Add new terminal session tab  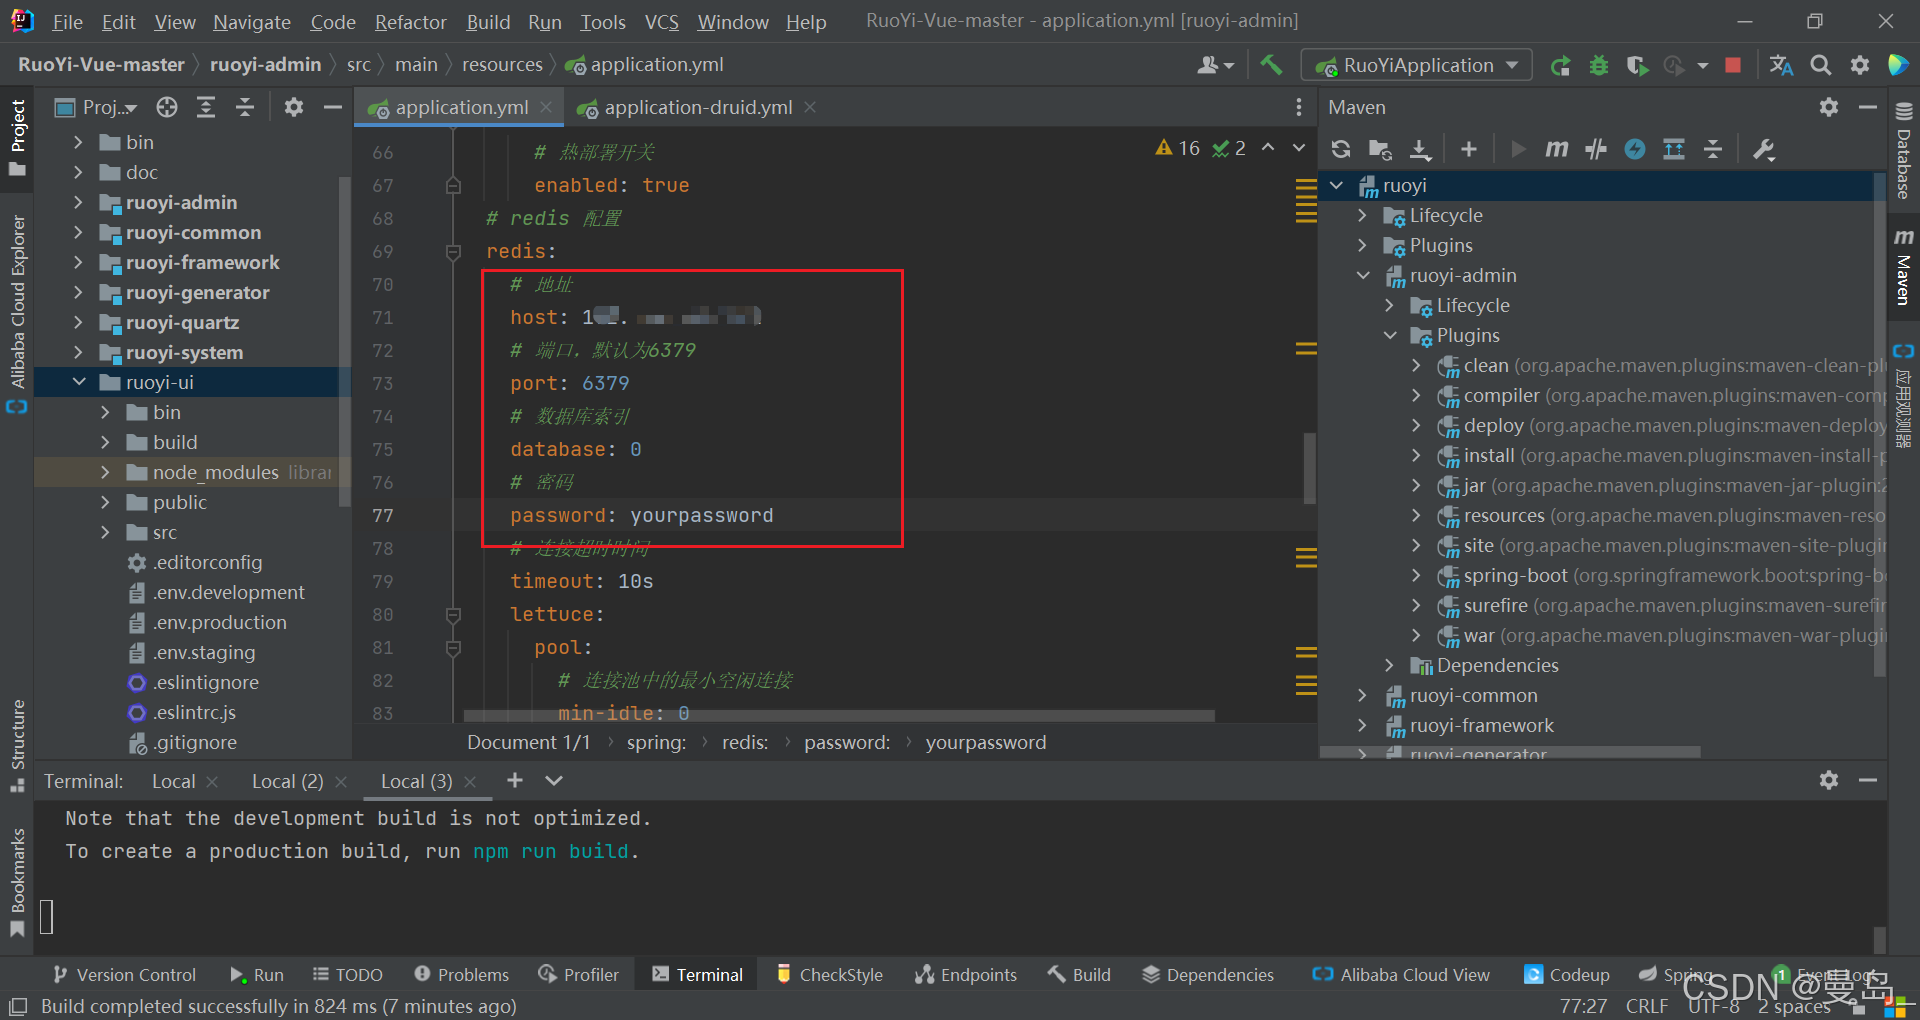coord(515,781)
